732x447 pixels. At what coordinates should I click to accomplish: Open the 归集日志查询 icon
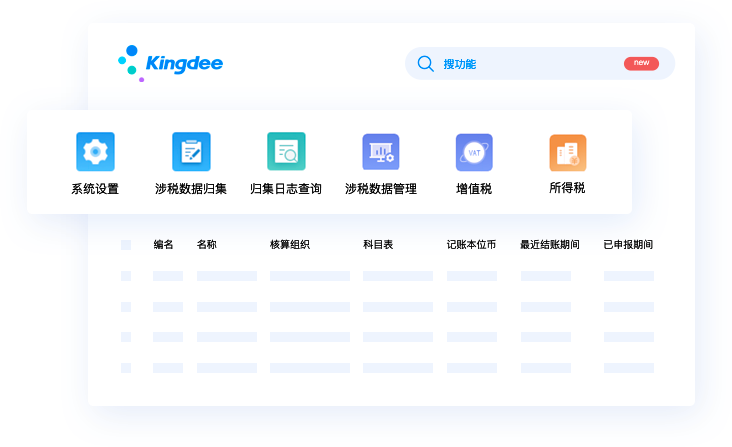coord(286,152)
